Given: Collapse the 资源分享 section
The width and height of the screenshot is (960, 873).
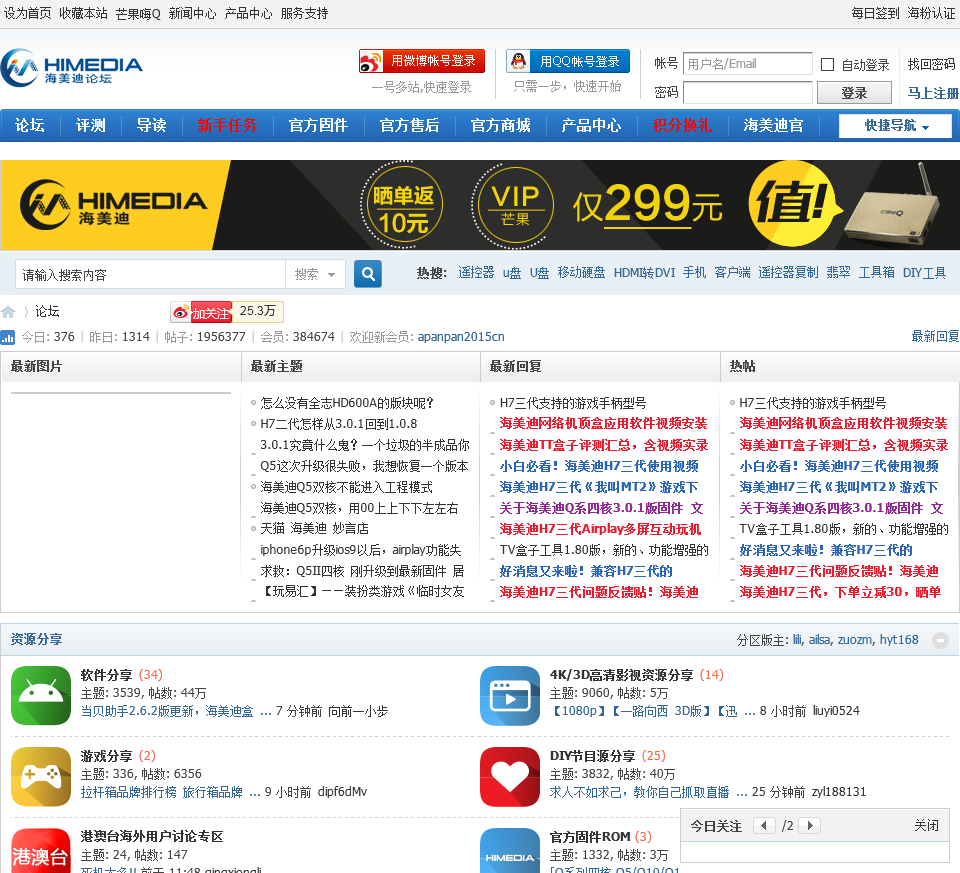Looking at the screenshot, I should pyautogui.click(x=940, y=640).
